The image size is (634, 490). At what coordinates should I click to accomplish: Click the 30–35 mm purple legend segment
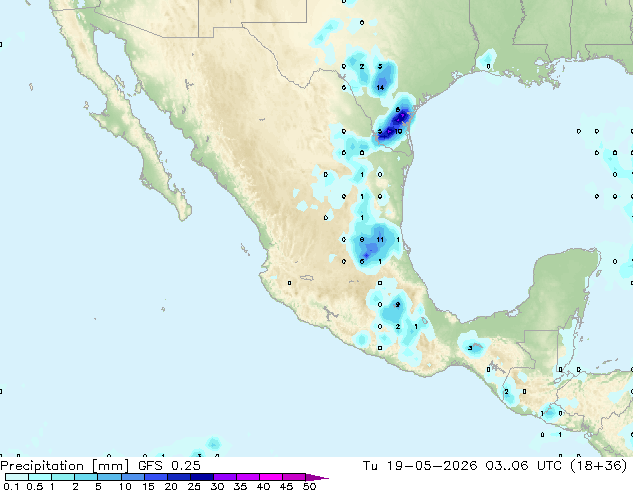pyautogui.click(x=224, y=477)
